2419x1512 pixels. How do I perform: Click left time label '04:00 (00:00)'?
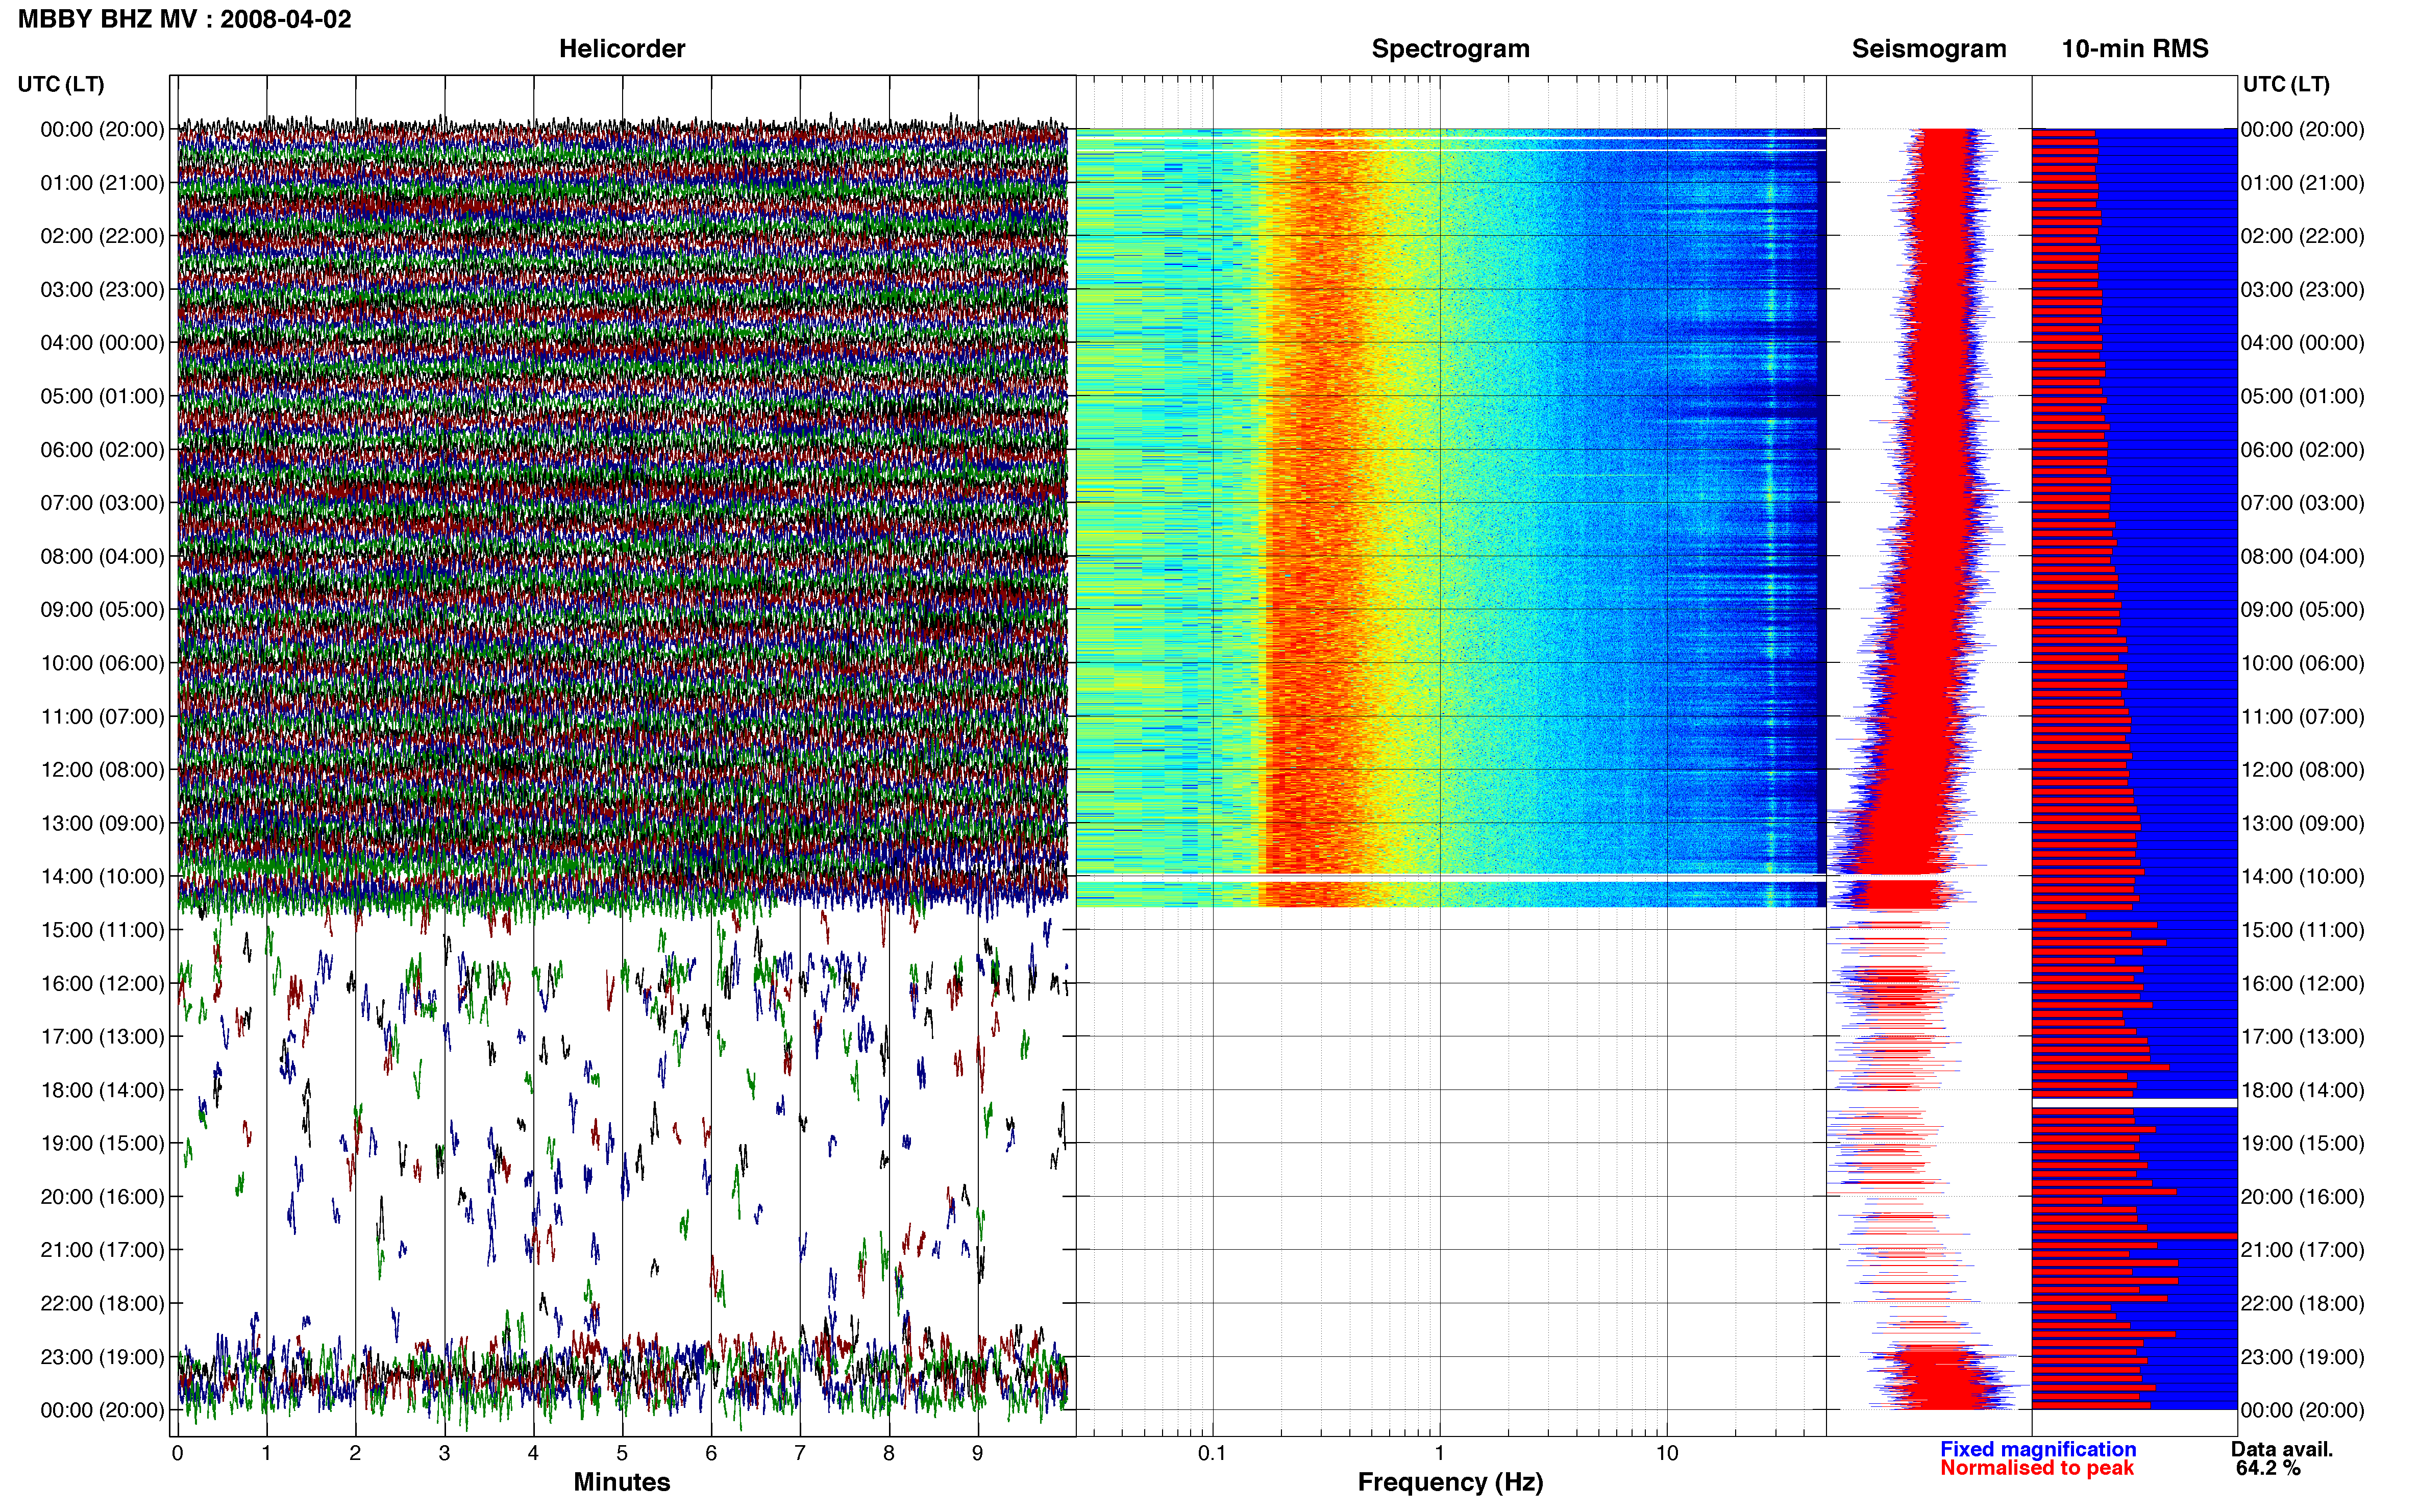(x=102, y=343)
